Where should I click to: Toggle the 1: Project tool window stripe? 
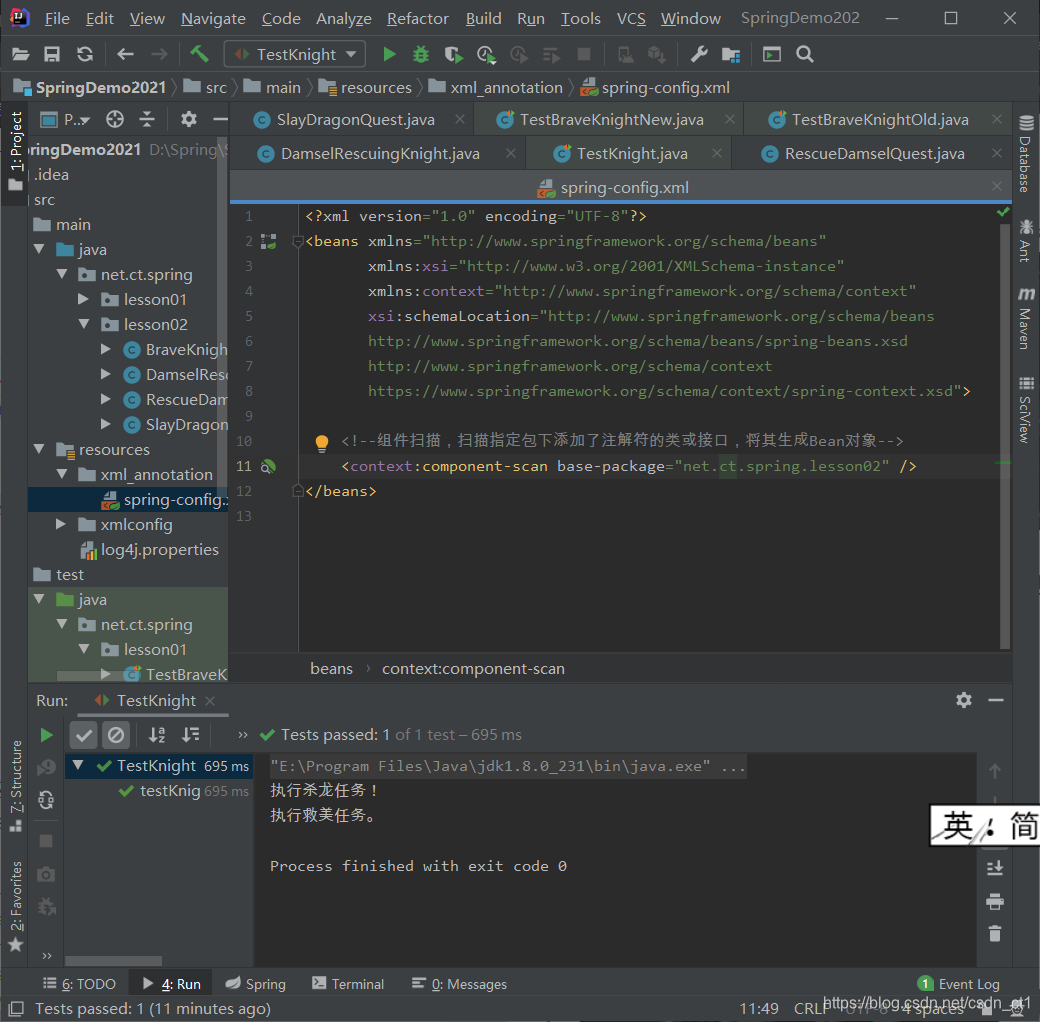(16, 151)
